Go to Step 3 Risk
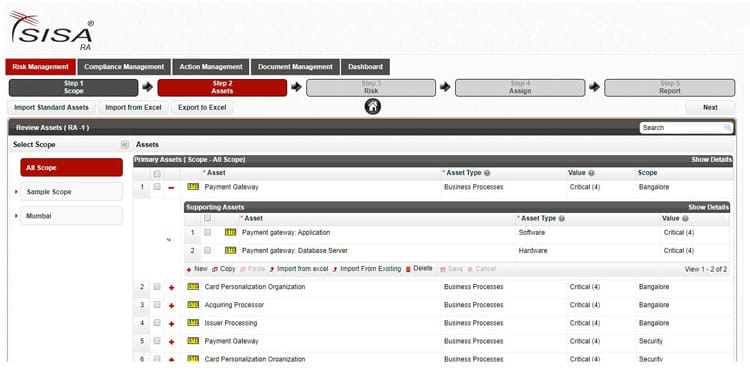 click(371, 88)
